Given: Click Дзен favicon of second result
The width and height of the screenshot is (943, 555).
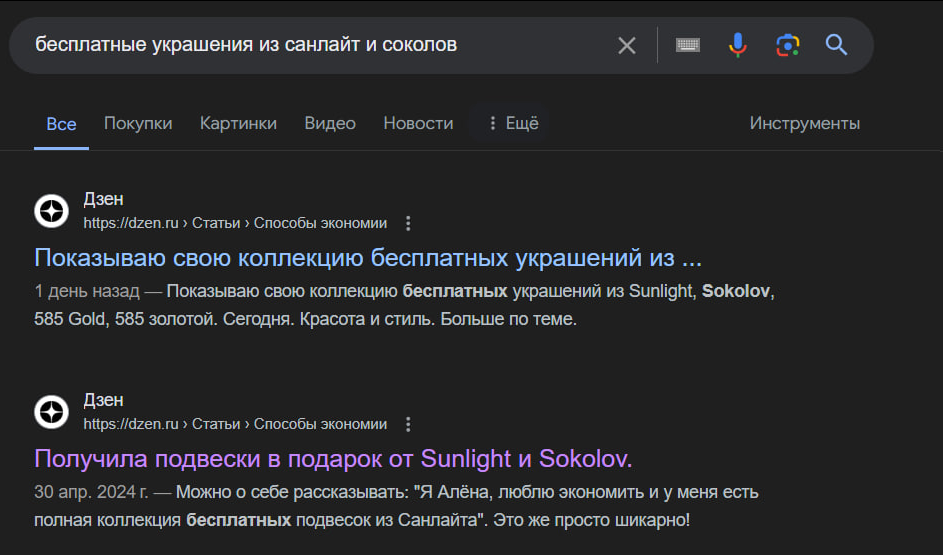Looking at the screenshot, I should pos(51,412).
